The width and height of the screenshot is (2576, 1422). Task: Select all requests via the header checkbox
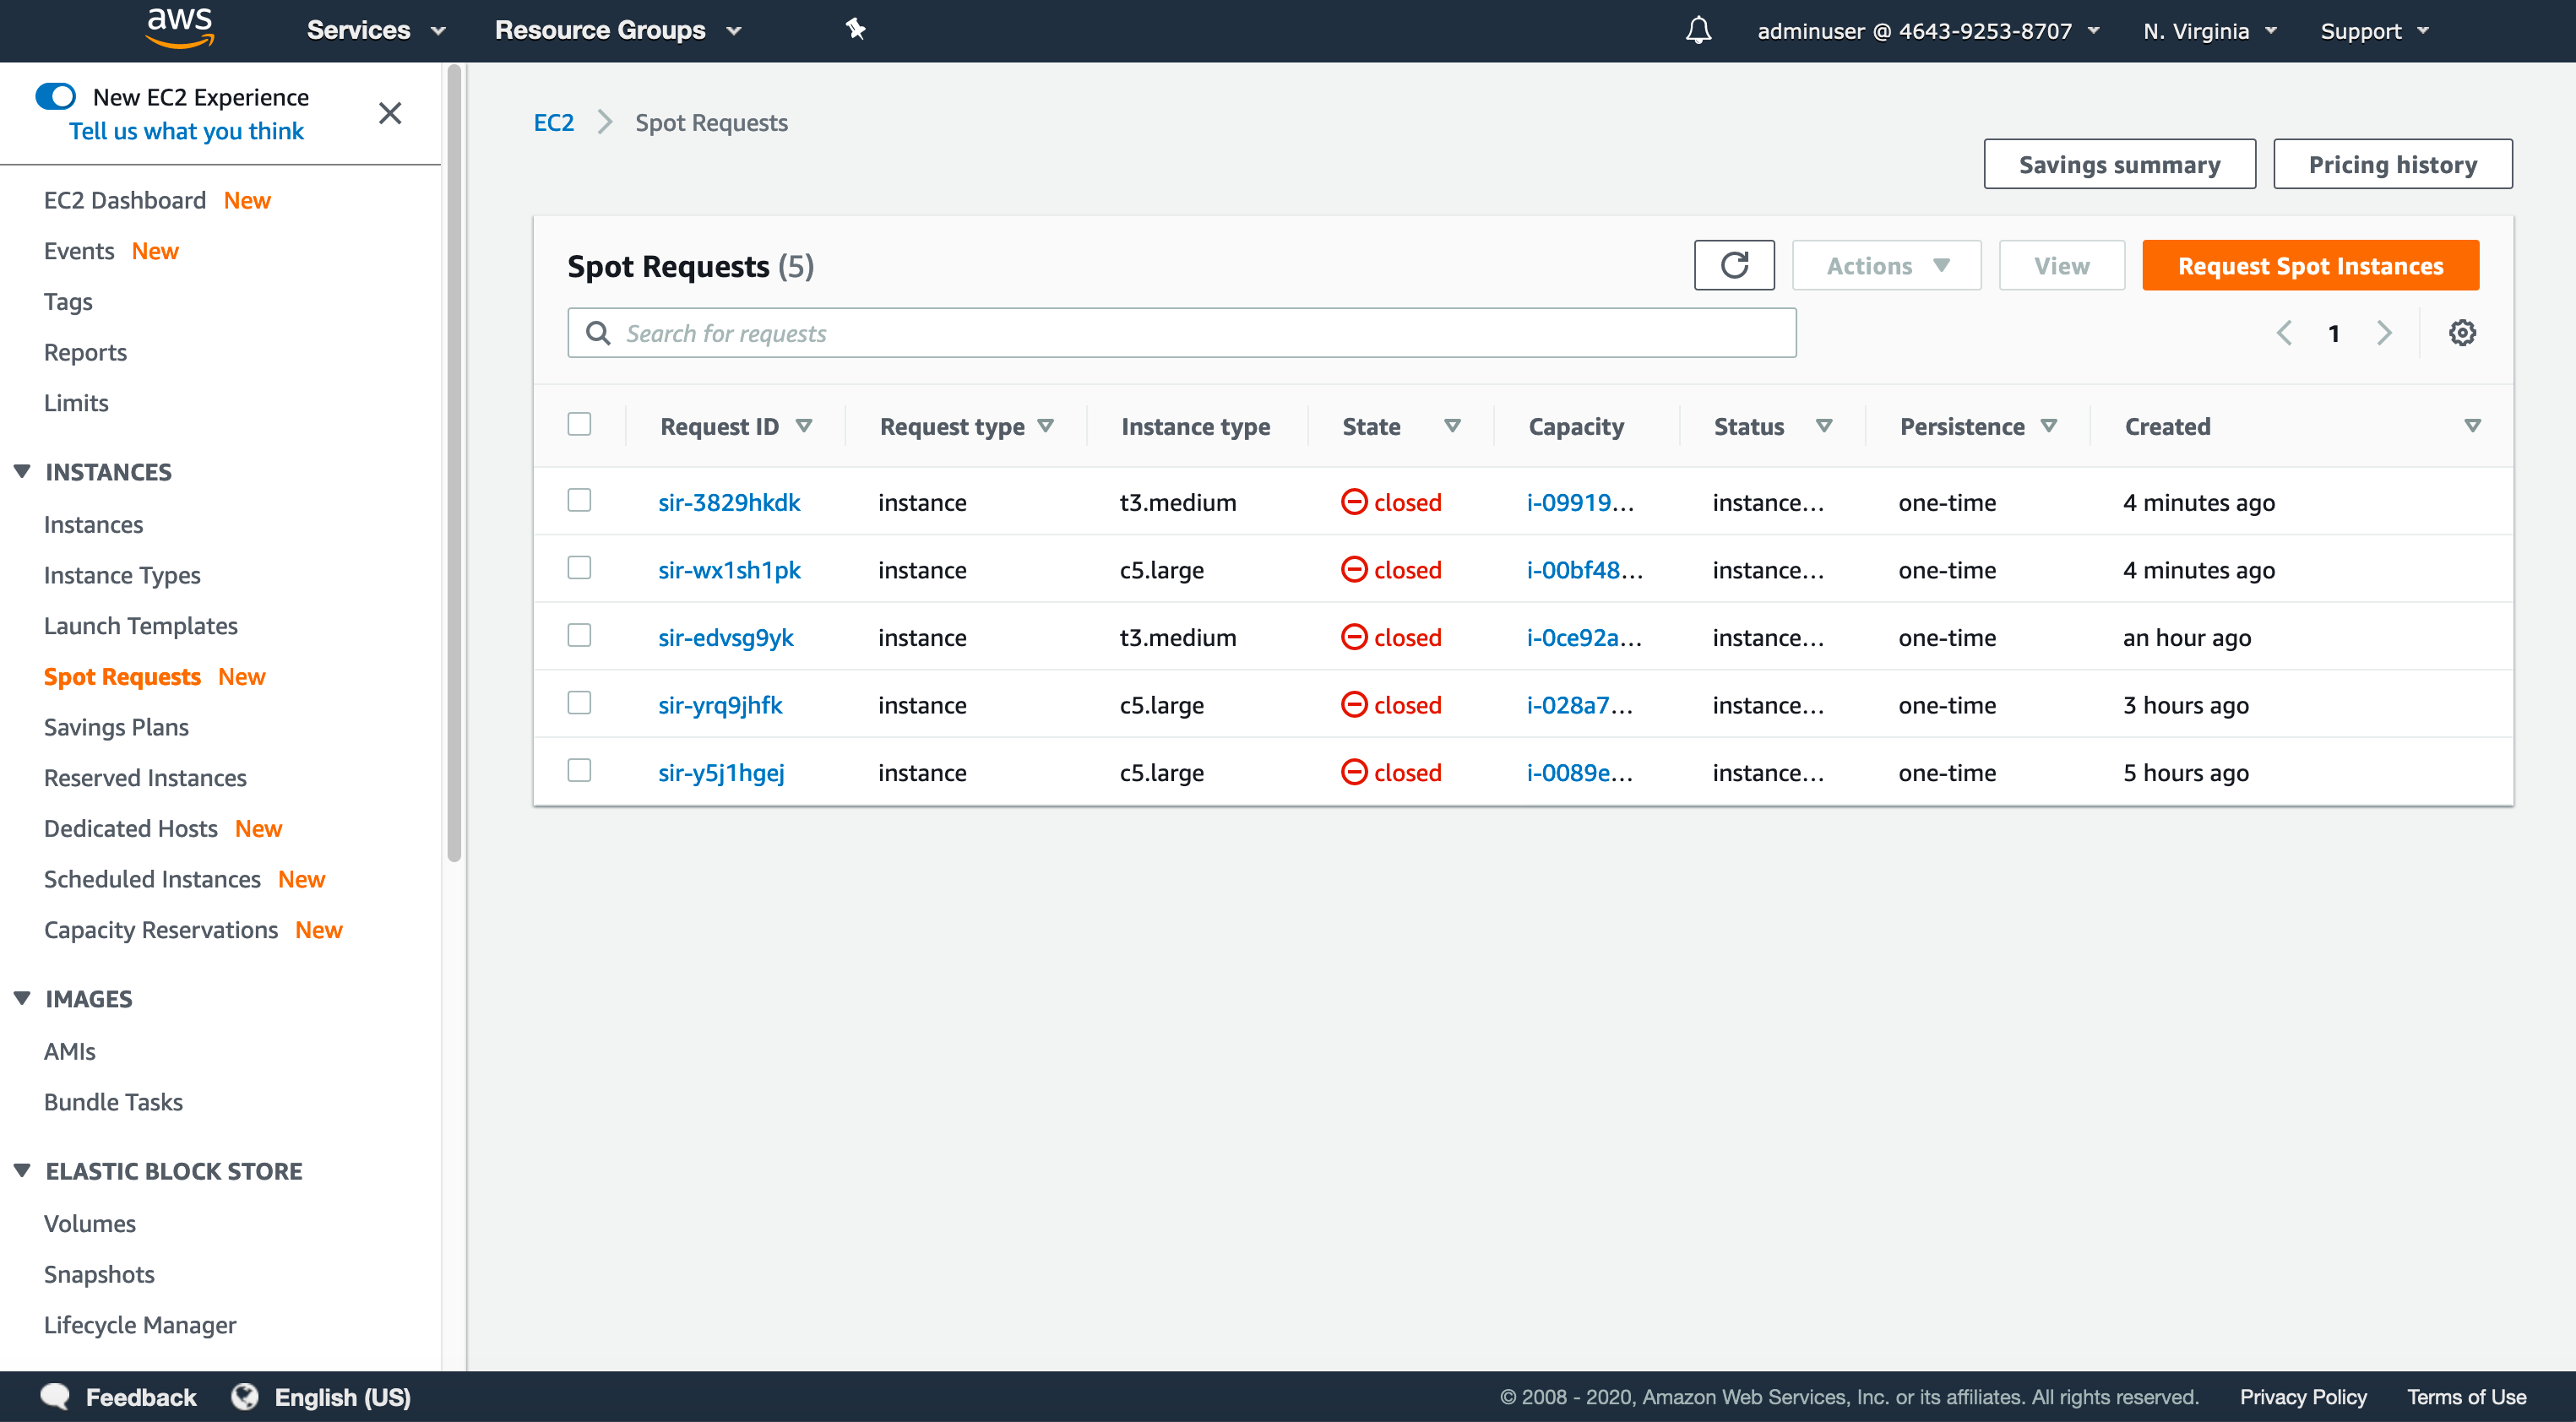(579, 424)
